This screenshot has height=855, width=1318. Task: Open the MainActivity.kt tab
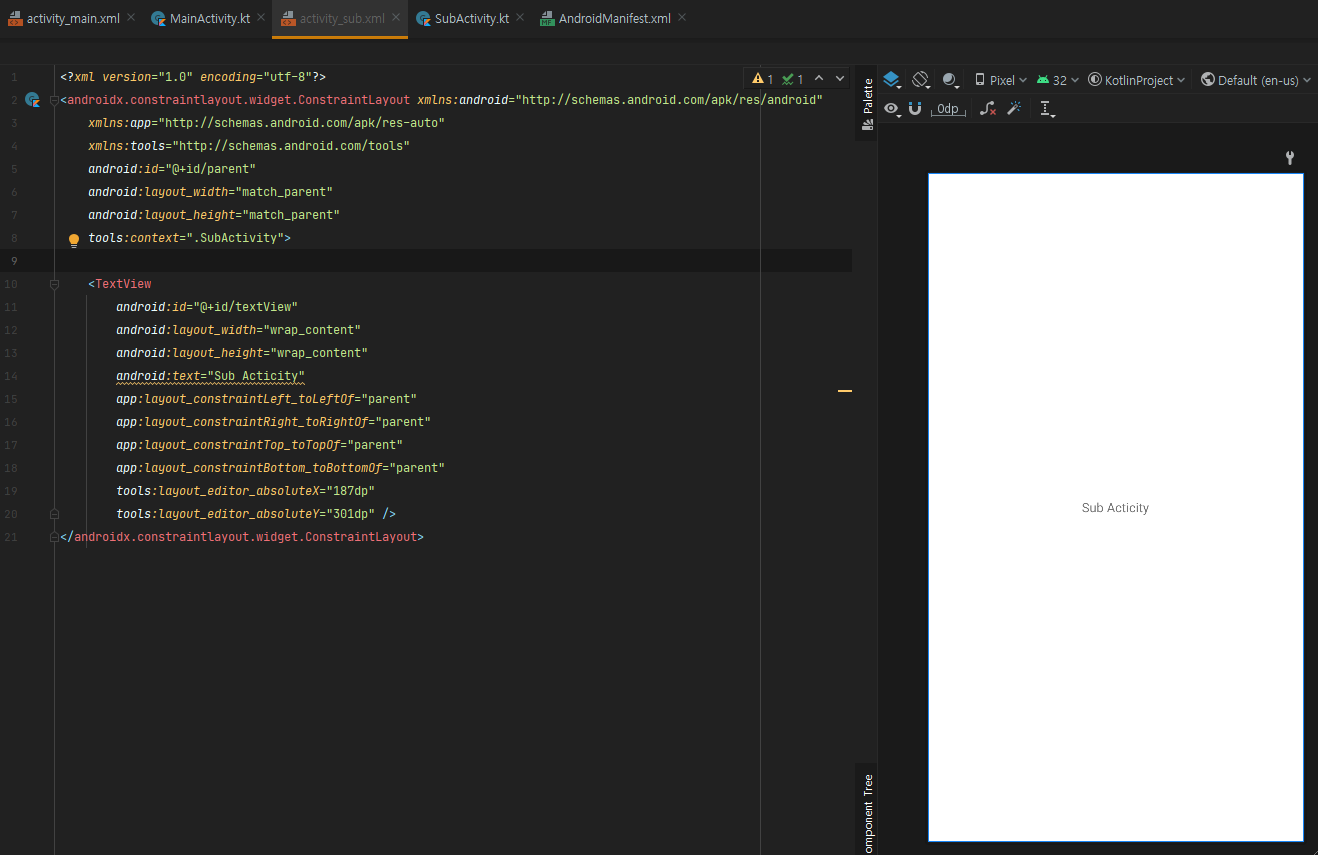(209, 19)
